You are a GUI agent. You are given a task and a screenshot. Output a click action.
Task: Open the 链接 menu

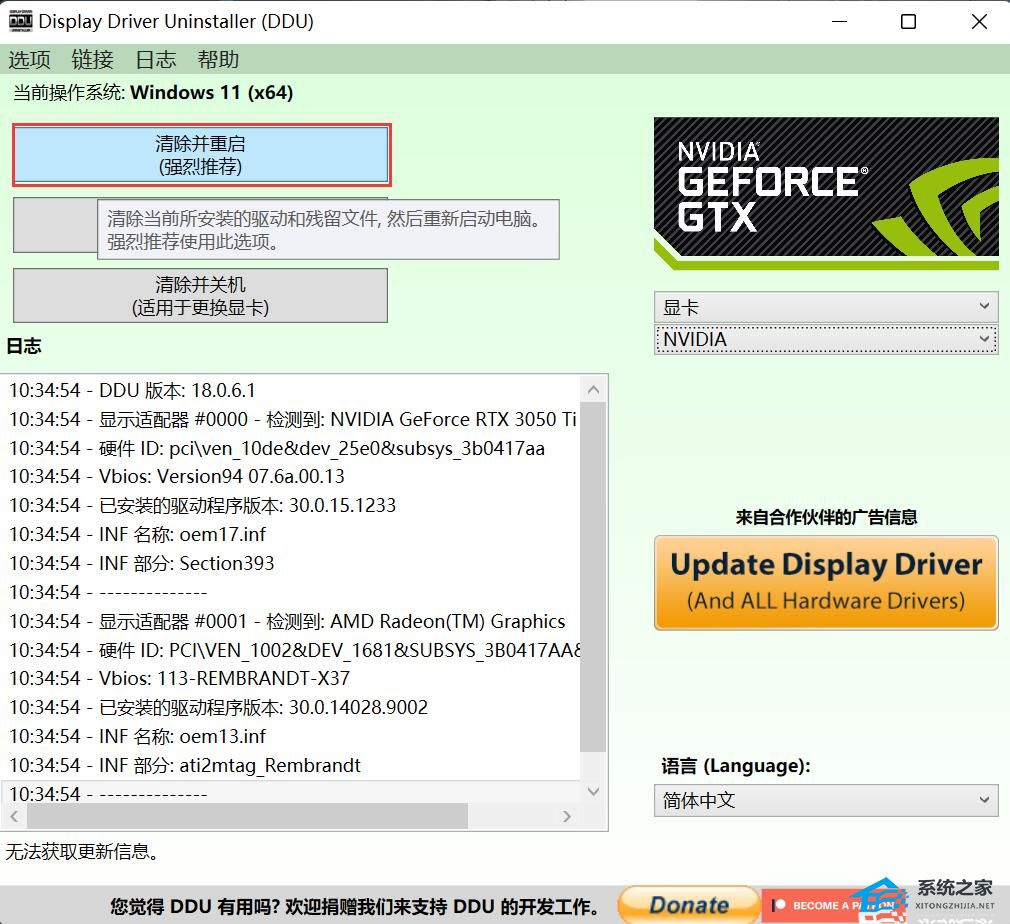pyautogui.click(x=92, y=60)
